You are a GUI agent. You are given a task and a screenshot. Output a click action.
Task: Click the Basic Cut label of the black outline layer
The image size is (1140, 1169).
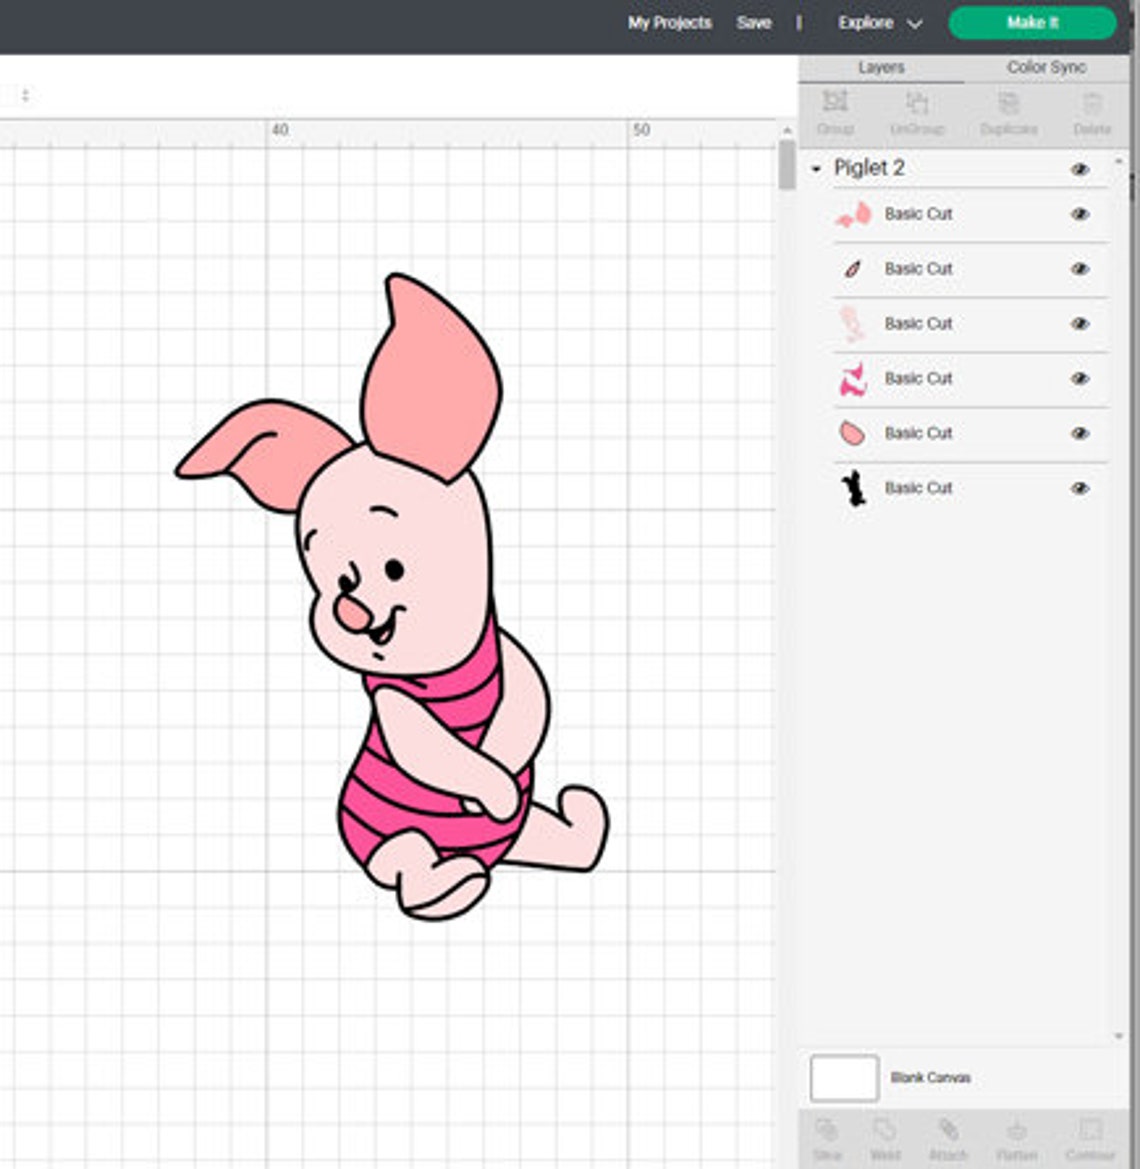tap(918, 488)
